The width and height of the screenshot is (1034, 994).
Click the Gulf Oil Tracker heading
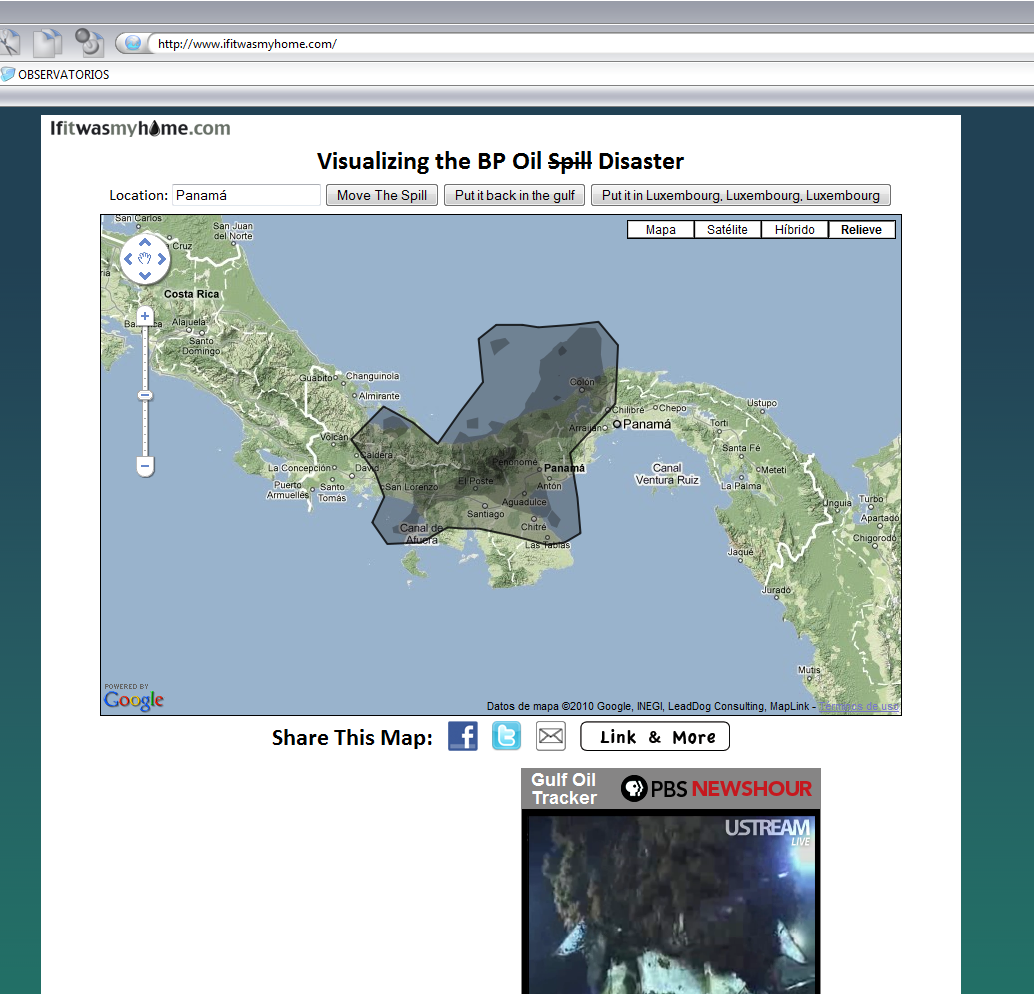(564, 789)
